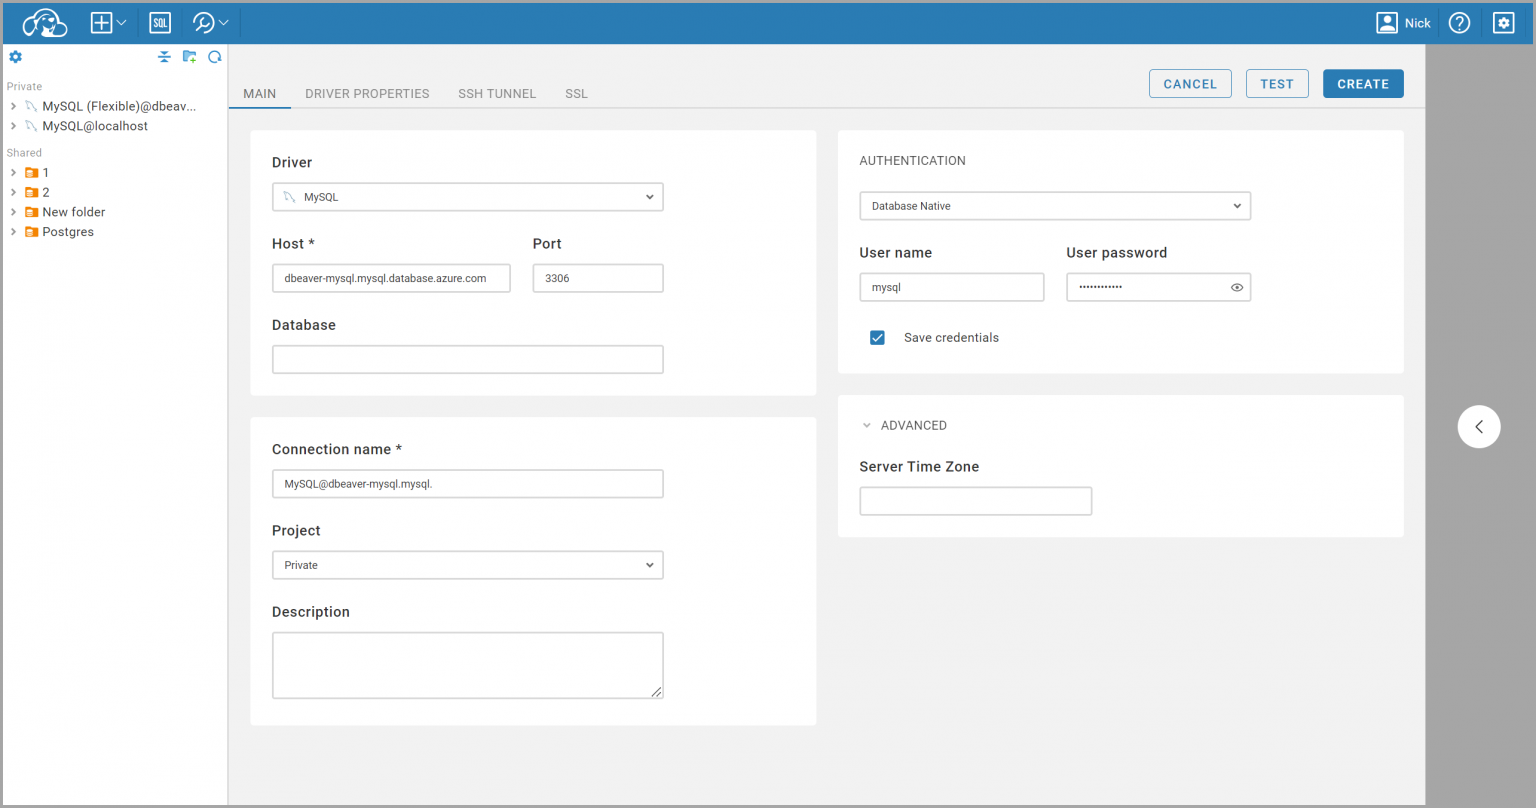1536x808 pixels.
Task: Click inside the Database input field
Action: [467, 359]
